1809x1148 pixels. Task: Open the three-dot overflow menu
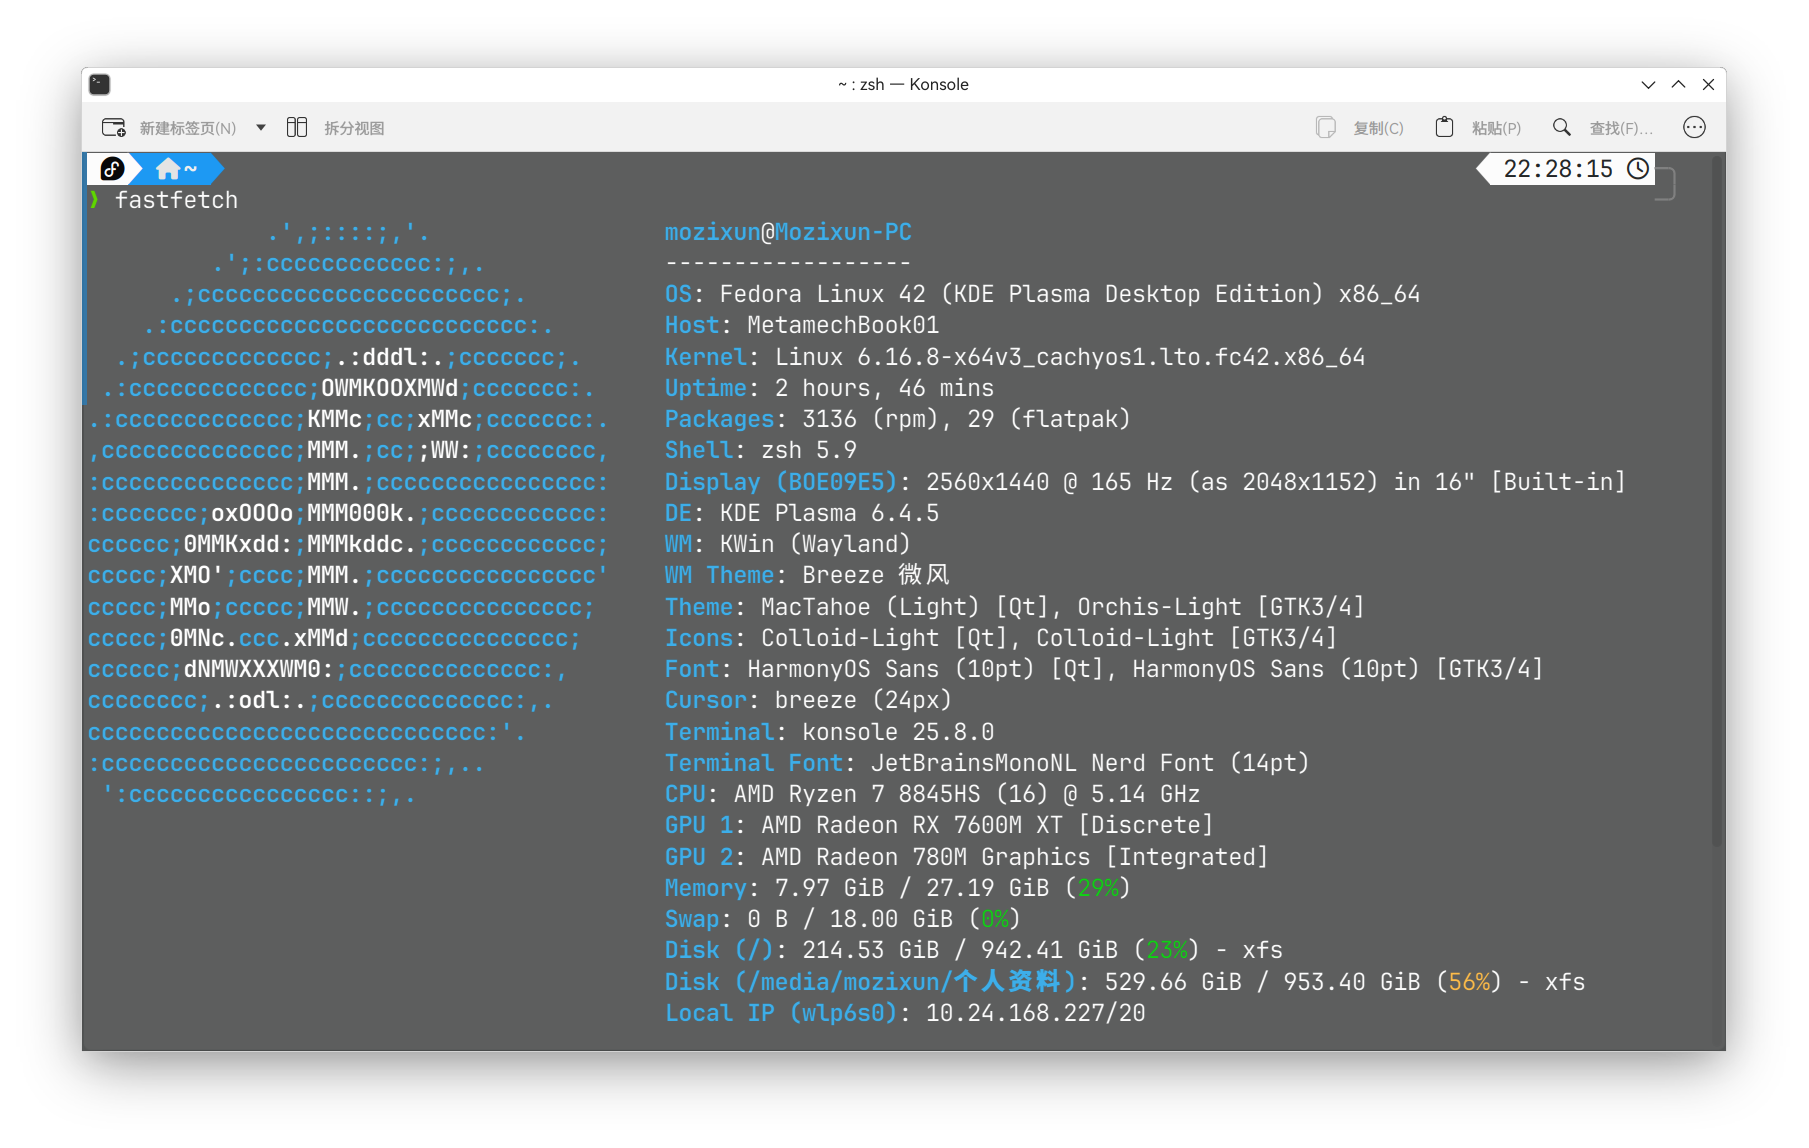pyautogui.click(x=1694, y=127)
